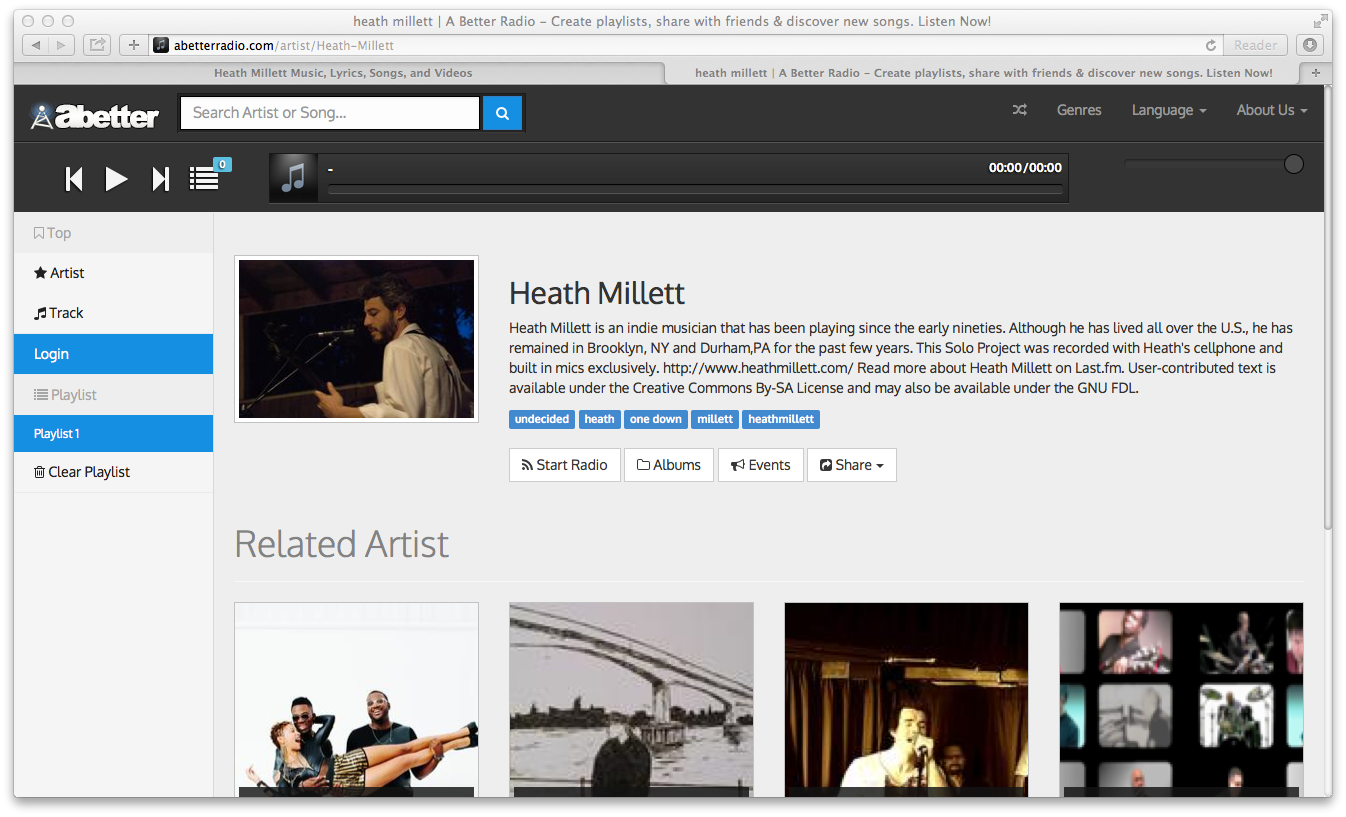Viewport: 1346px width, 817px height.
Task: Adjust the volume slider knob
Action: point(1293,164)
